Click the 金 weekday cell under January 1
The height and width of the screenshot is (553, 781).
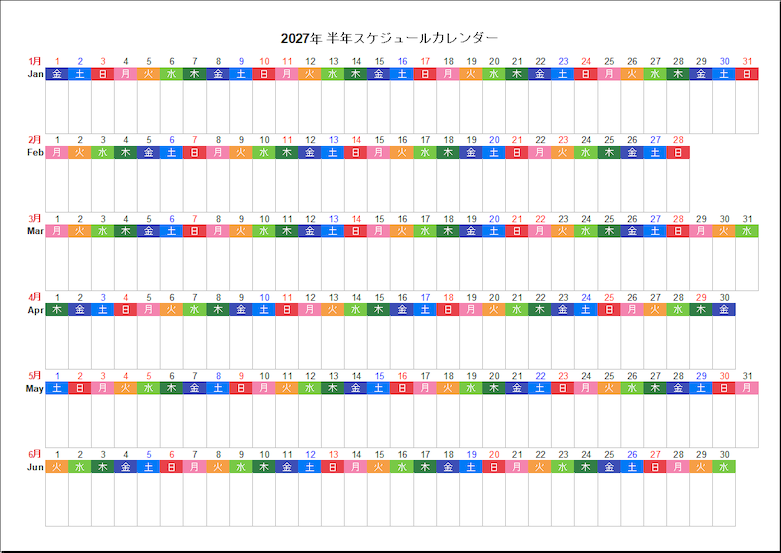coord(57,74)
